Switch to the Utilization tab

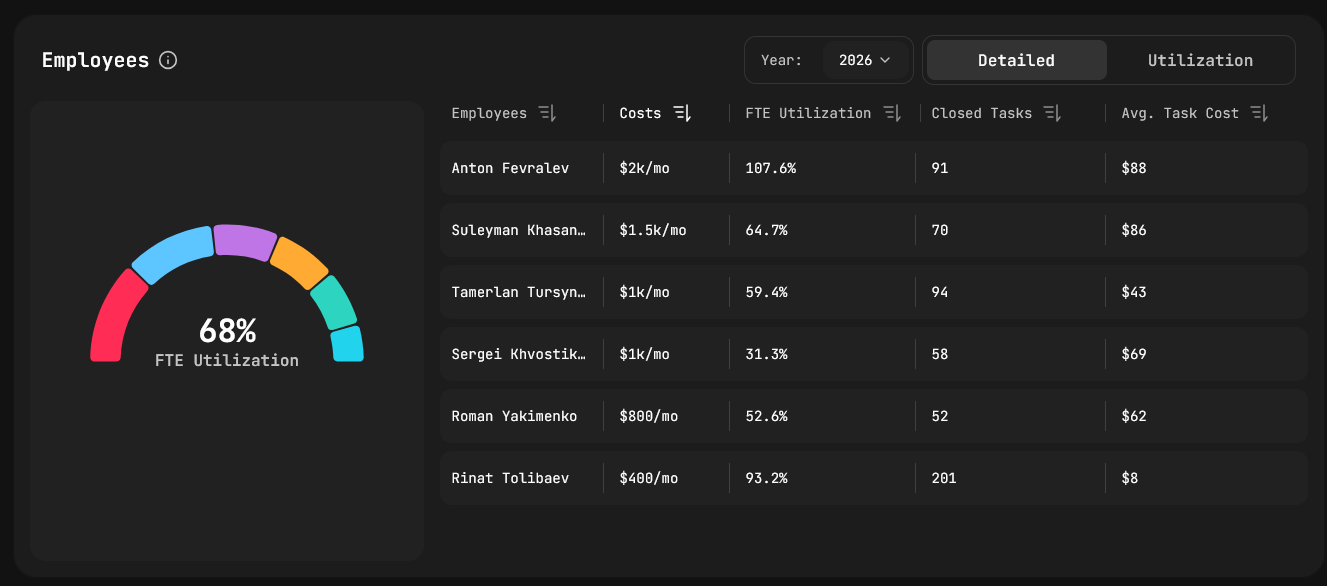(1200, 60)
